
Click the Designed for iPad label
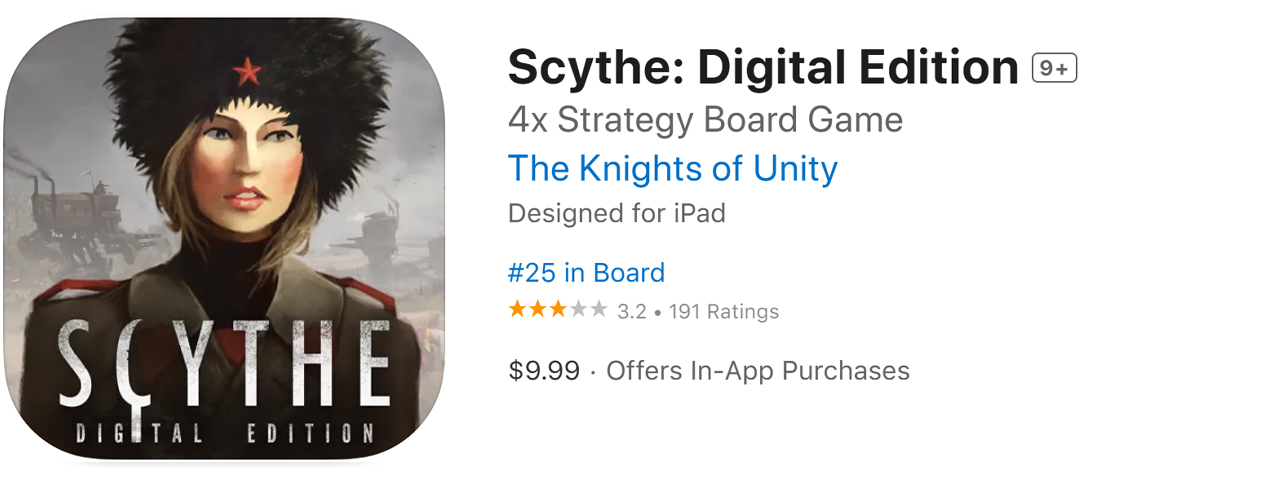click(x=616, y=213)
